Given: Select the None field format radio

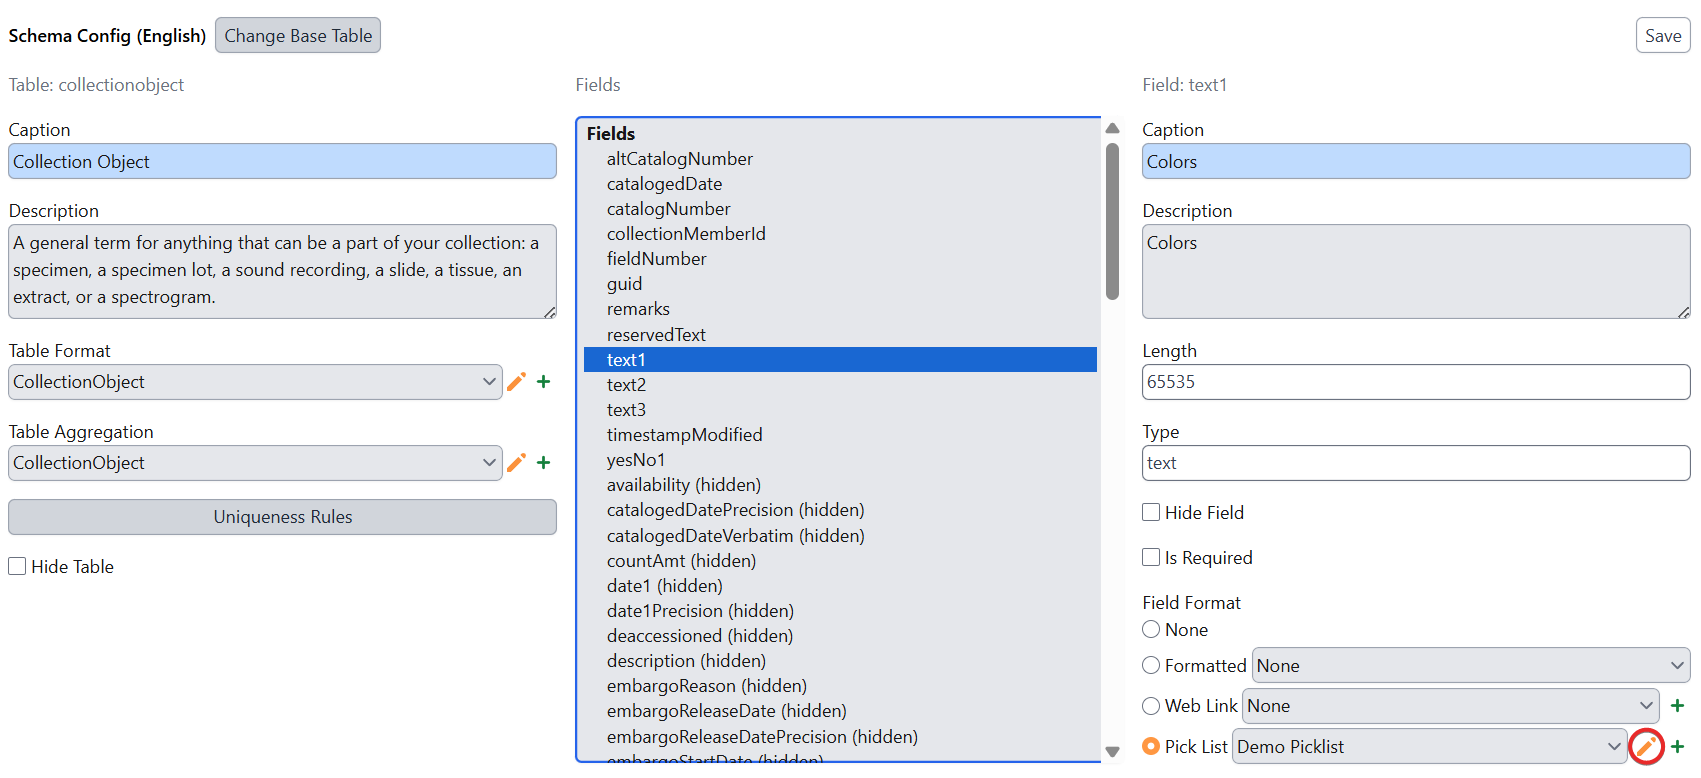Looking at the screenshot, I should (1152, 630).
